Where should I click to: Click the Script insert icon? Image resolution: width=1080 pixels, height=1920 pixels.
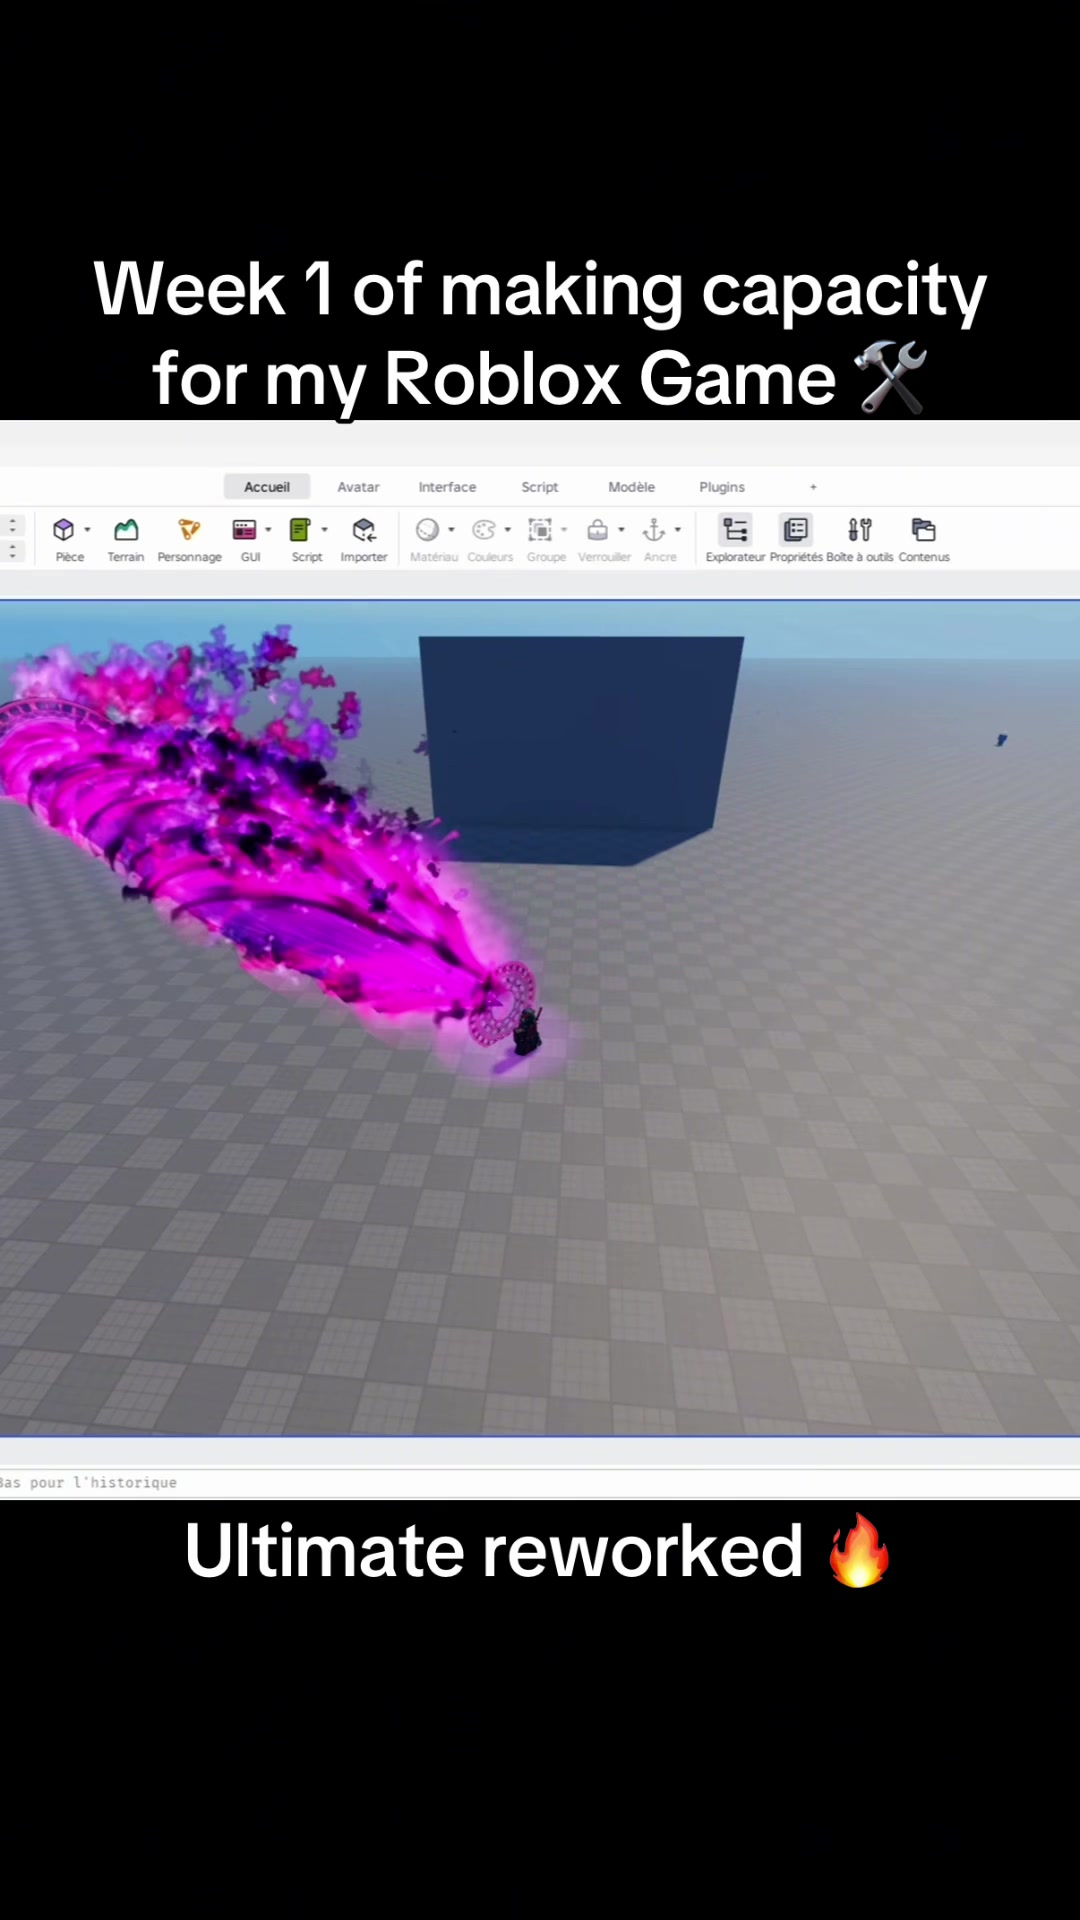pyautogui.click(x=300, y=530)
